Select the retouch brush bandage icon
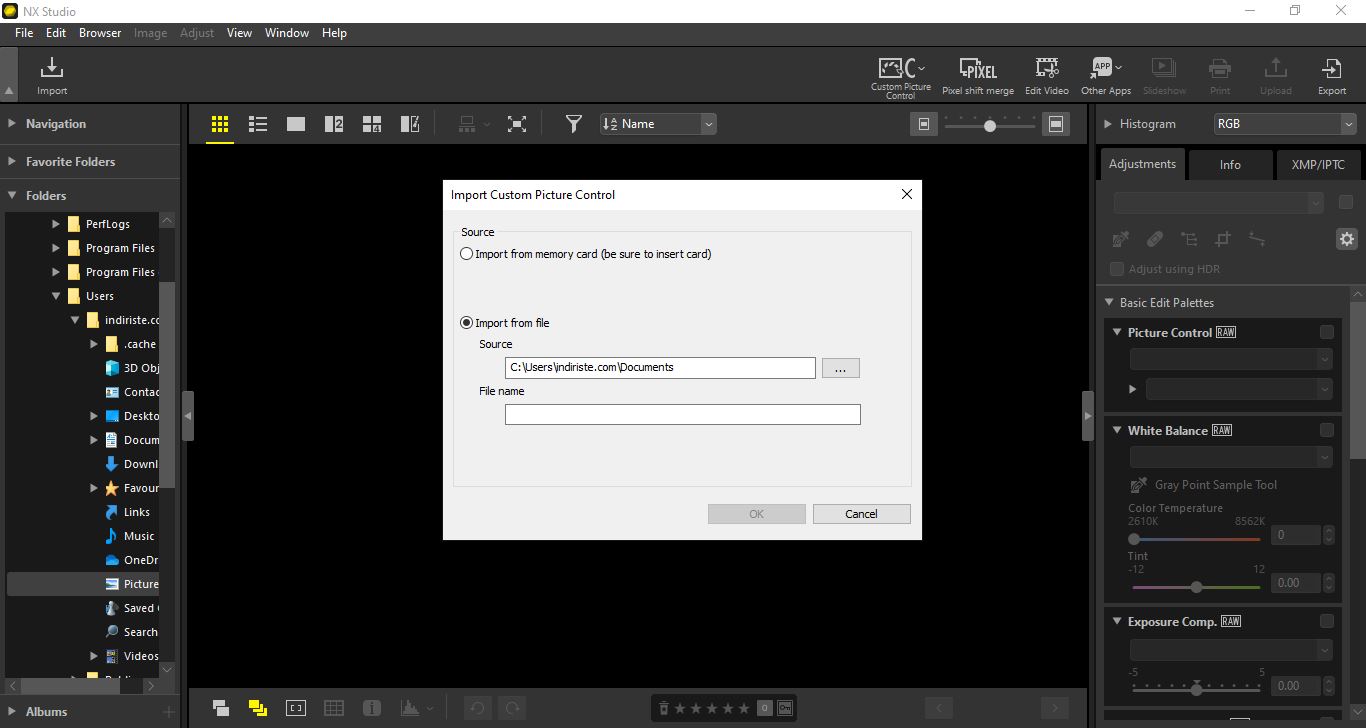Image resolution: width=1366 pixels, height=728 pixels. coord(1154,239)
